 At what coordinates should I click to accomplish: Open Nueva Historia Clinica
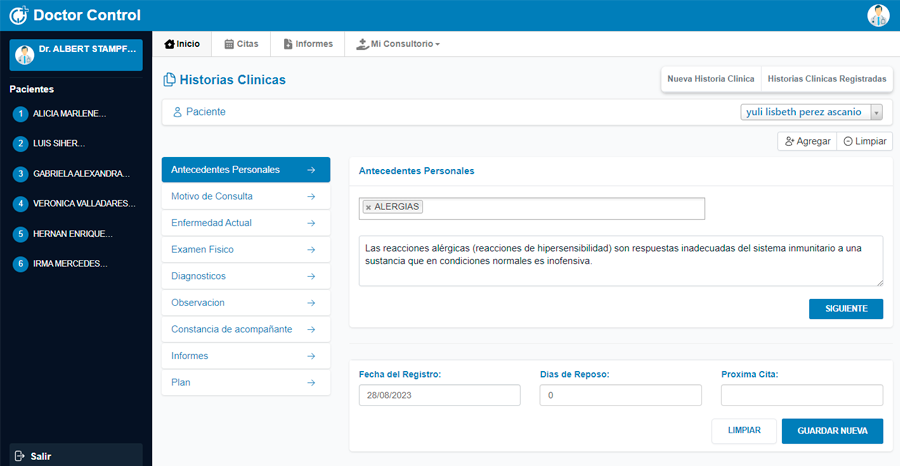click(710, 79)
